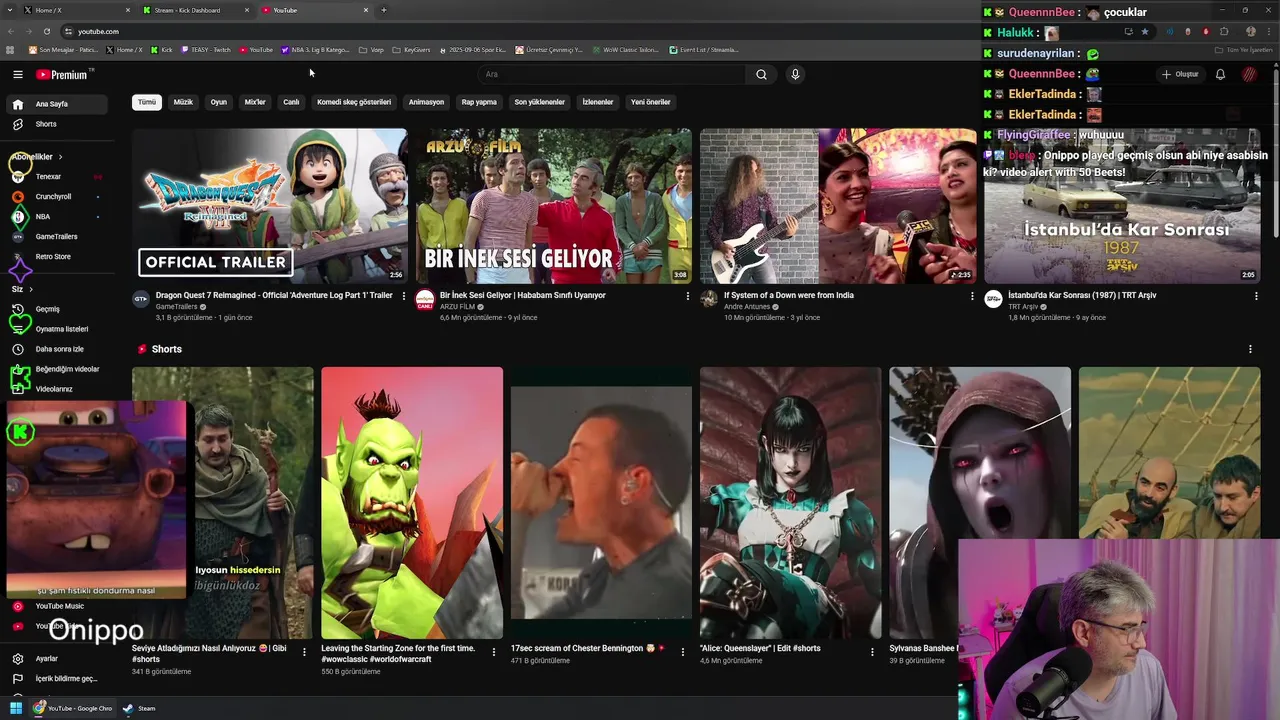The height and width of the screenshot is (720, 1280).
Task: Play the green orc WoW Classic short
Action: coord(412,502)
